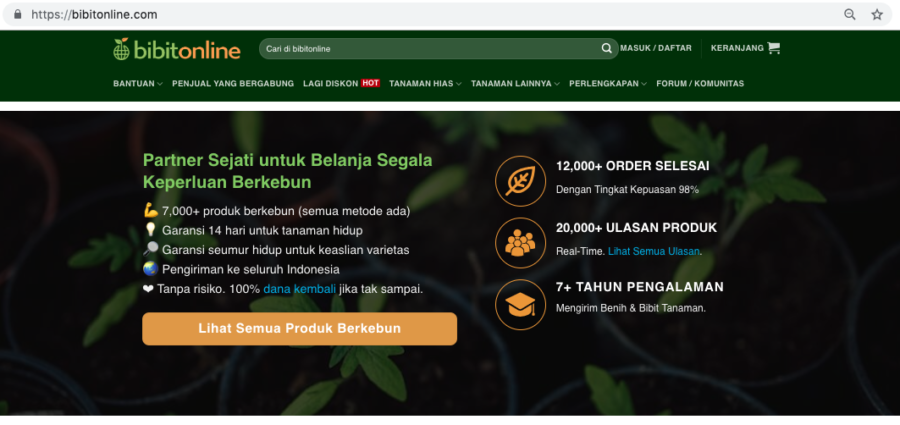Open the Lihat Semua Ulasan link
900x425 pixels.
[x=654, y=252]
